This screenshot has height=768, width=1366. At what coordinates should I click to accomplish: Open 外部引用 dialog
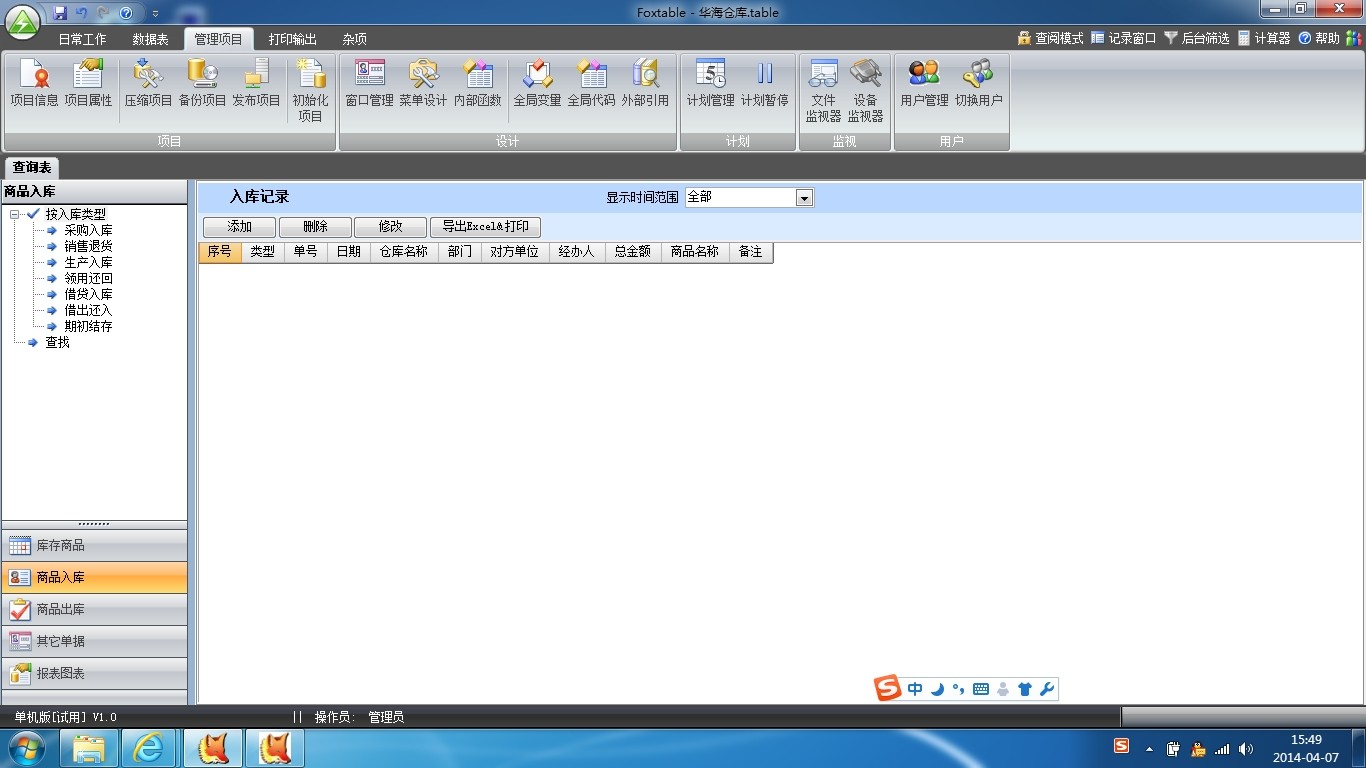point(645,83)
